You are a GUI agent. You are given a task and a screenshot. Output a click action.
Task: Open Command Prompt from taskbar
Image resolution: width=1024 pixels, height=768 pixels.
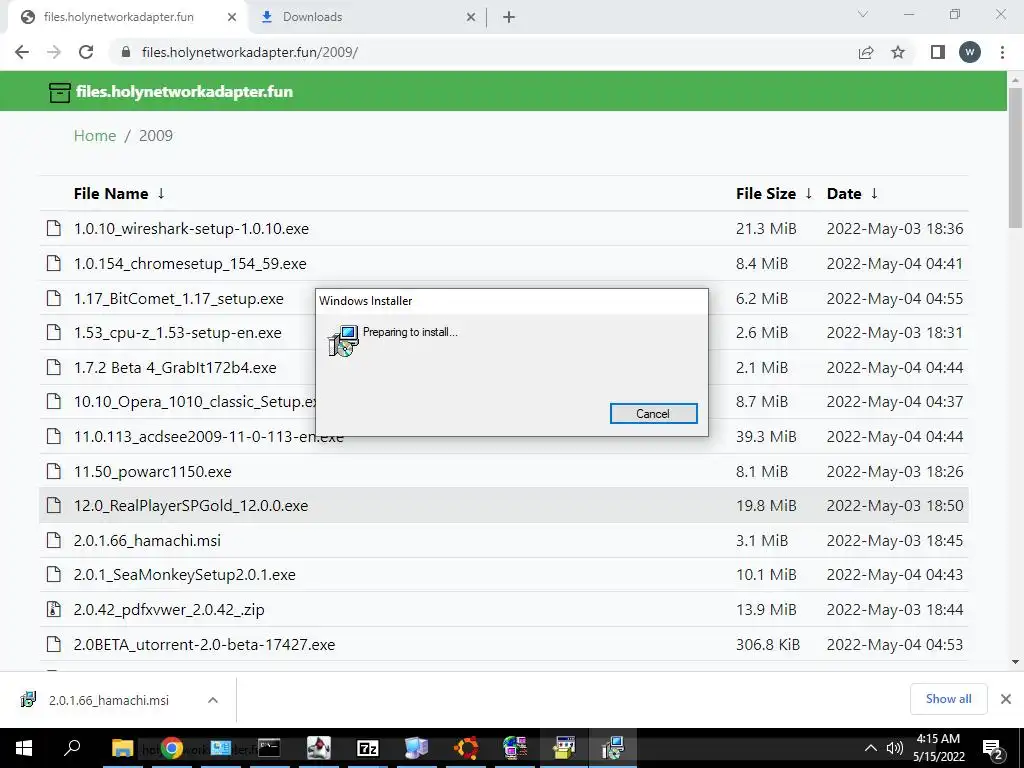coord(269,748)
